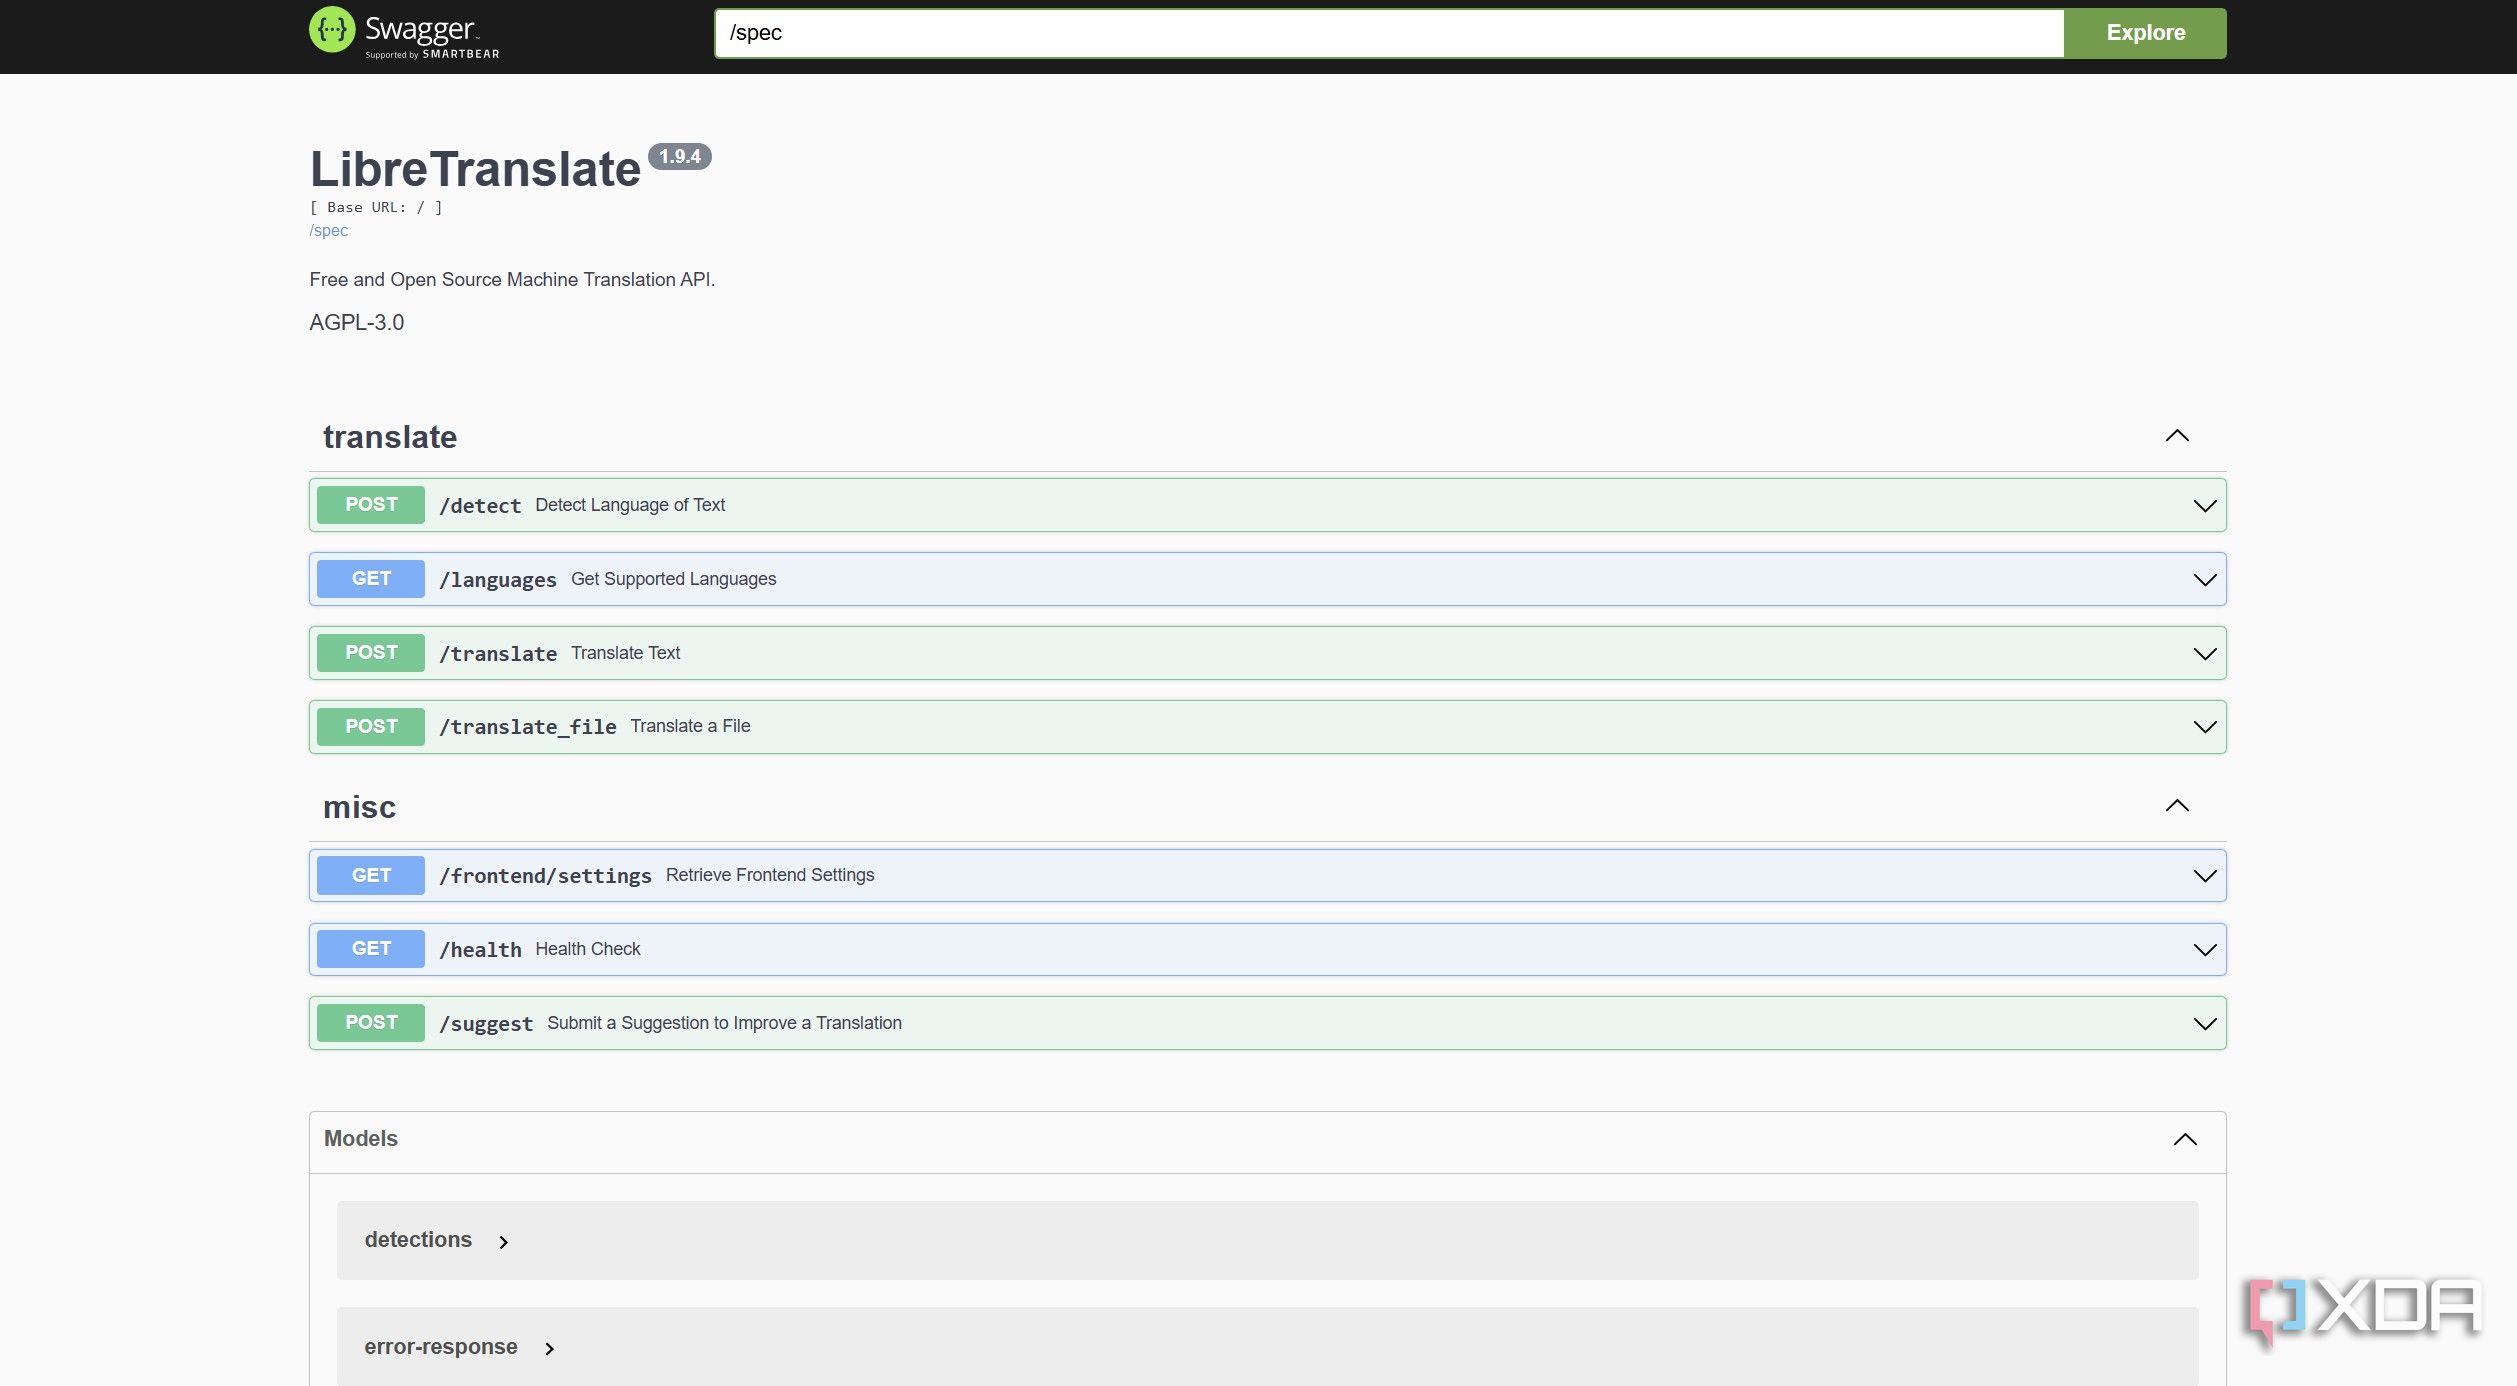Click the POST badge for /translate_file
The image size is (2517, 1386).
(371, 727)
